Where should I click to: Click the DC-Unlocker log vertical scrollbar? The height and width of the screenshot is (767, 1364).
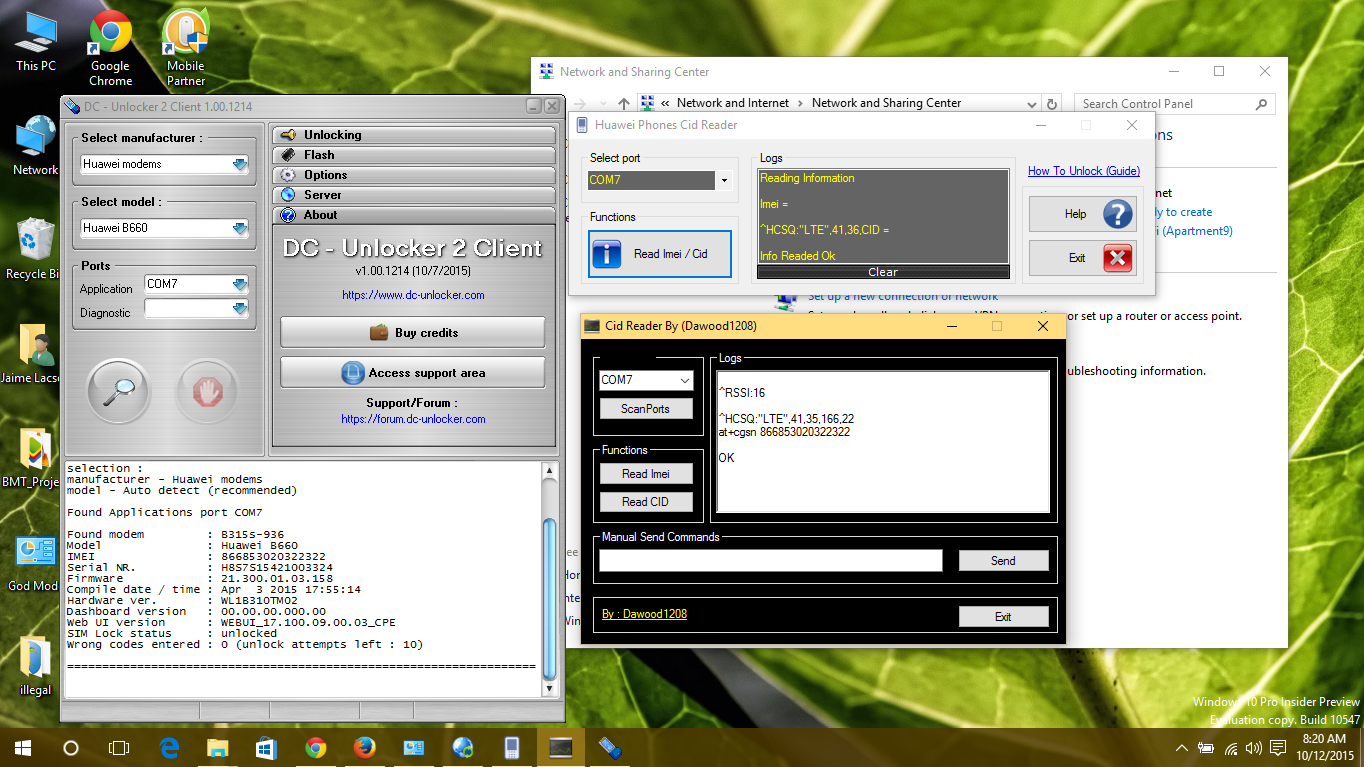(x=549, y=579)
